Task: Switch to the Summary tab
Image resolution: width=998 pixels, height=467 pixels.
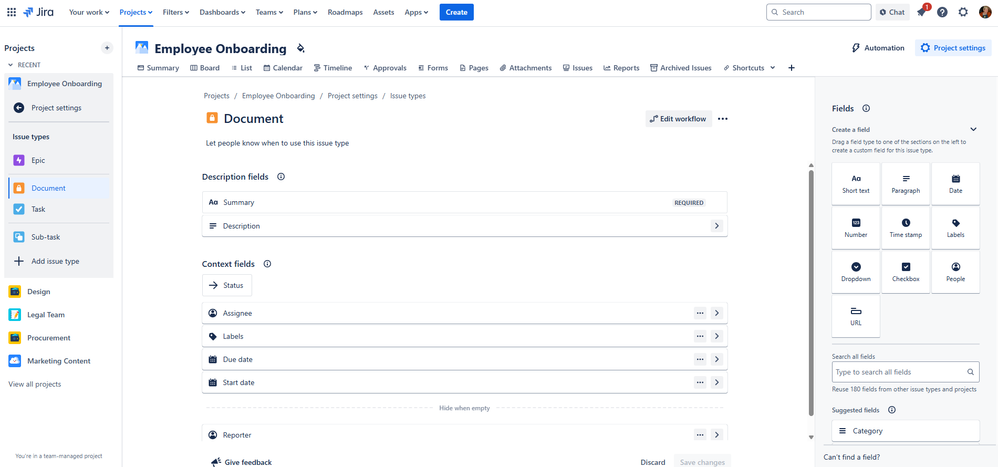Action: pos(158,67)
